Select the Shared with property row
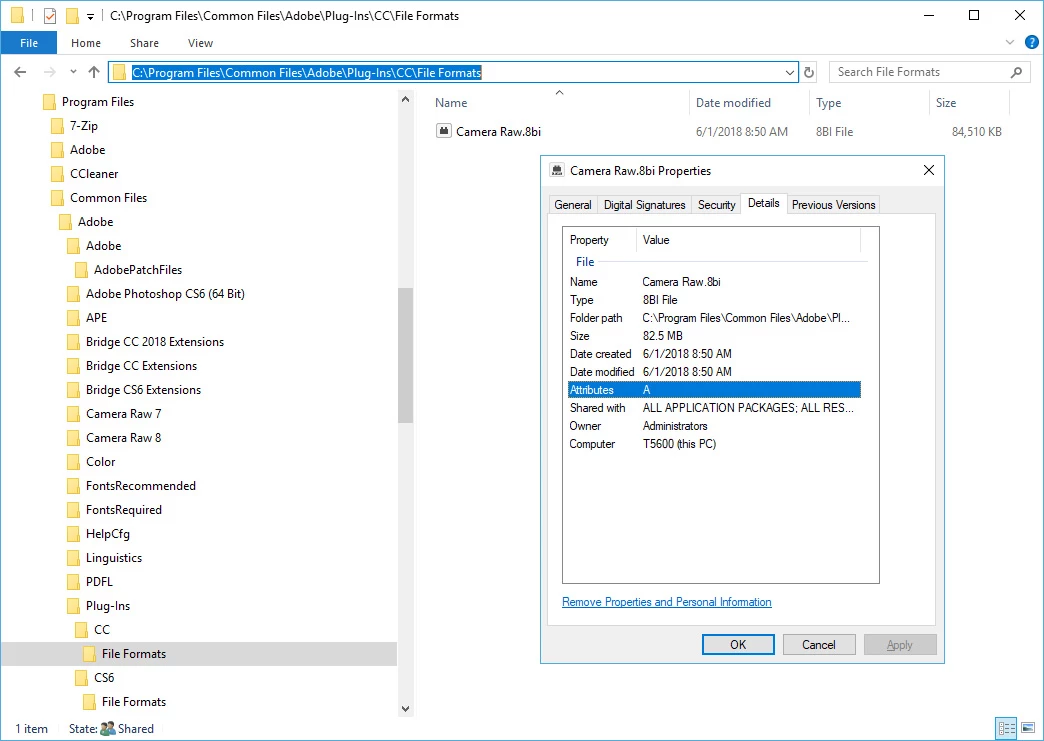 click(x=714, y=407)
